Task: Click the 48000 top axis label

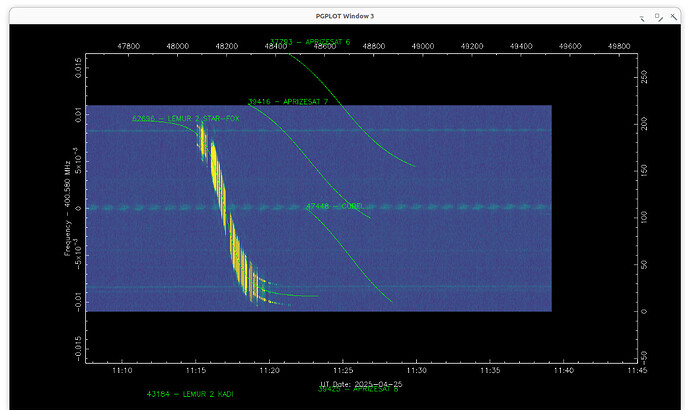Action: click(177, 46)
